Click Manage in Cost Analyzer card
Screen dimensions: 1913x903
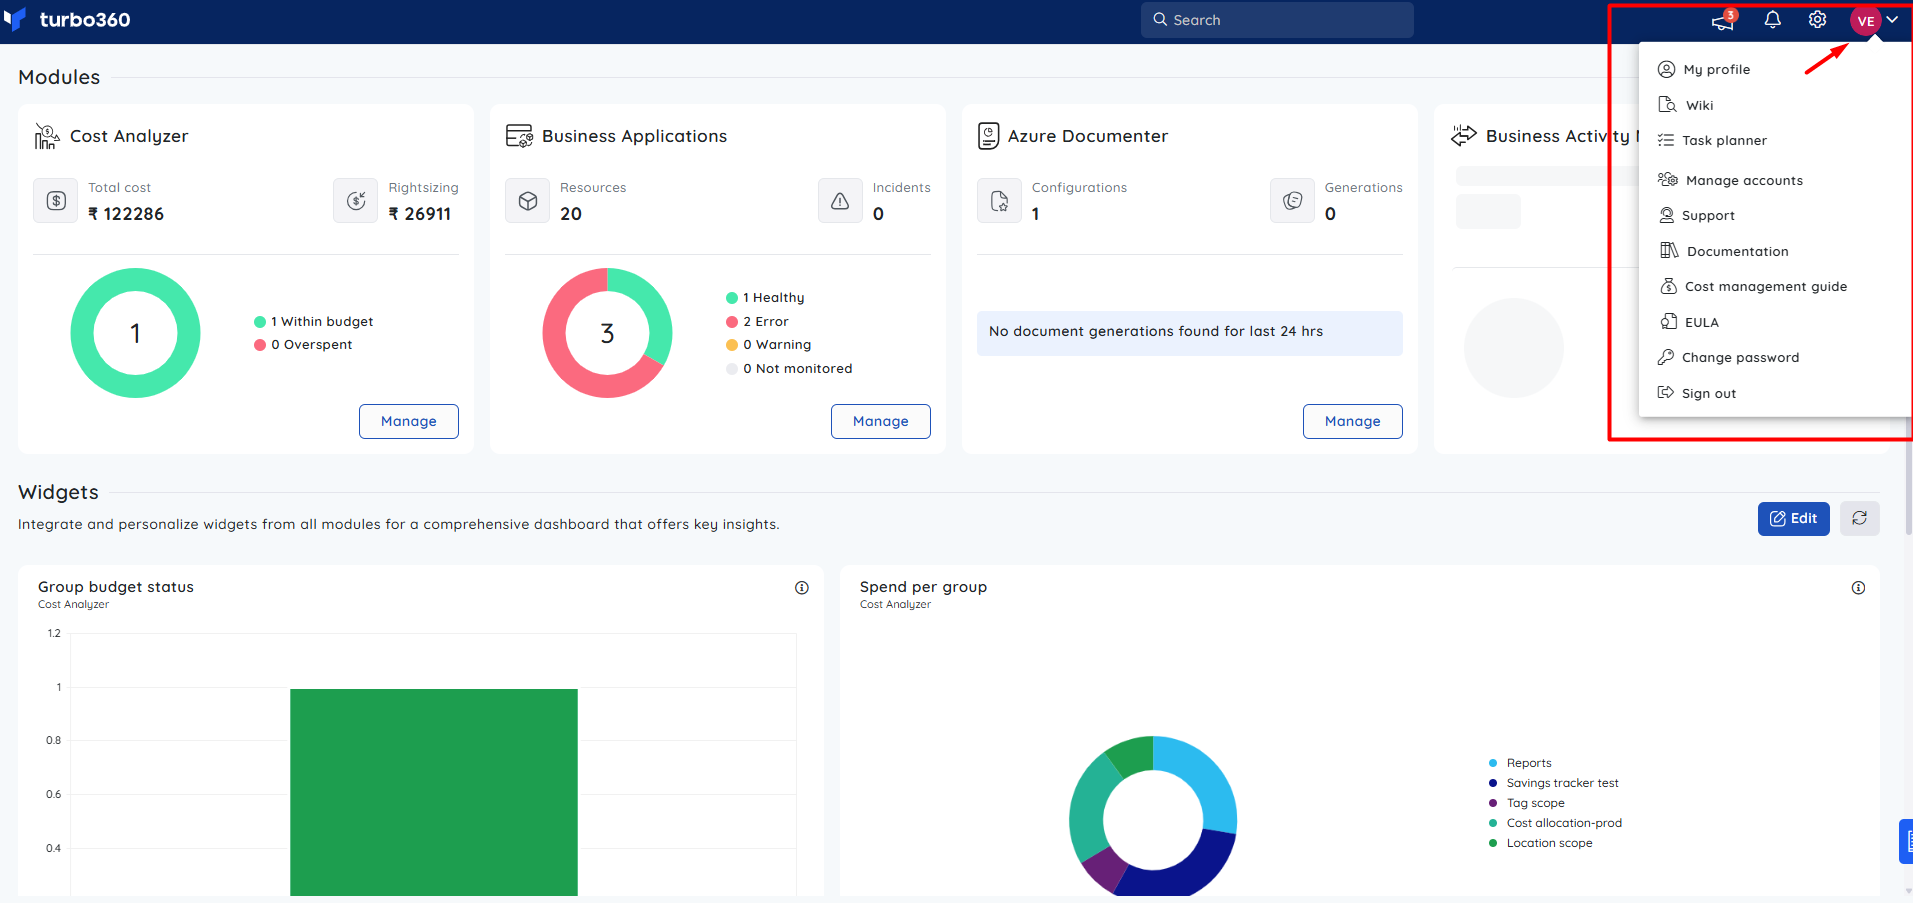coord(409,421)
